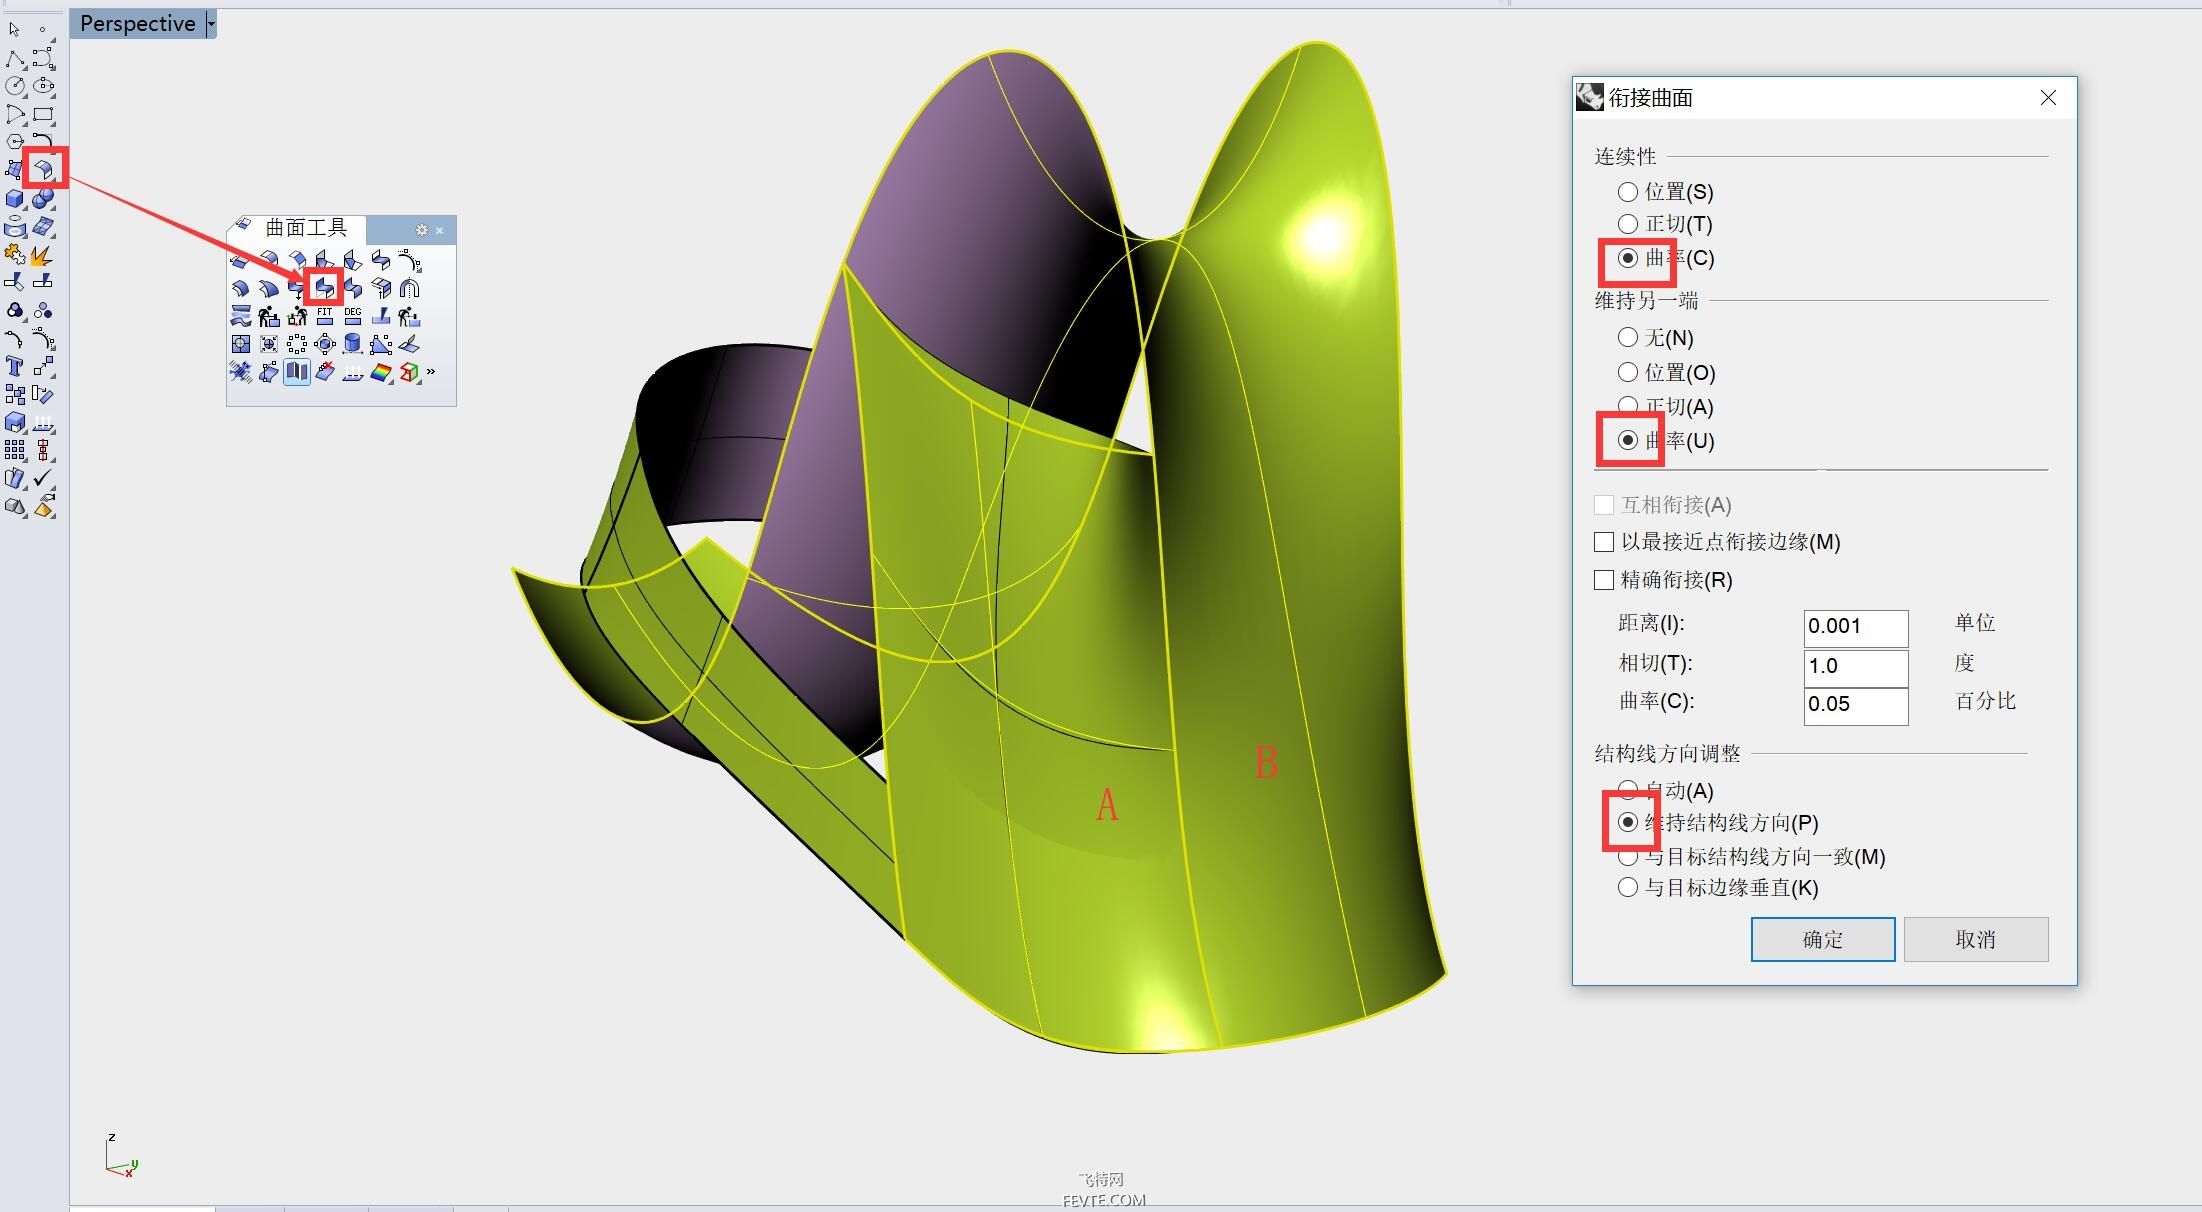Edit 曲率(C) tolerance input field
The image size is (2202, 1212).
(x=1854, y=705)
